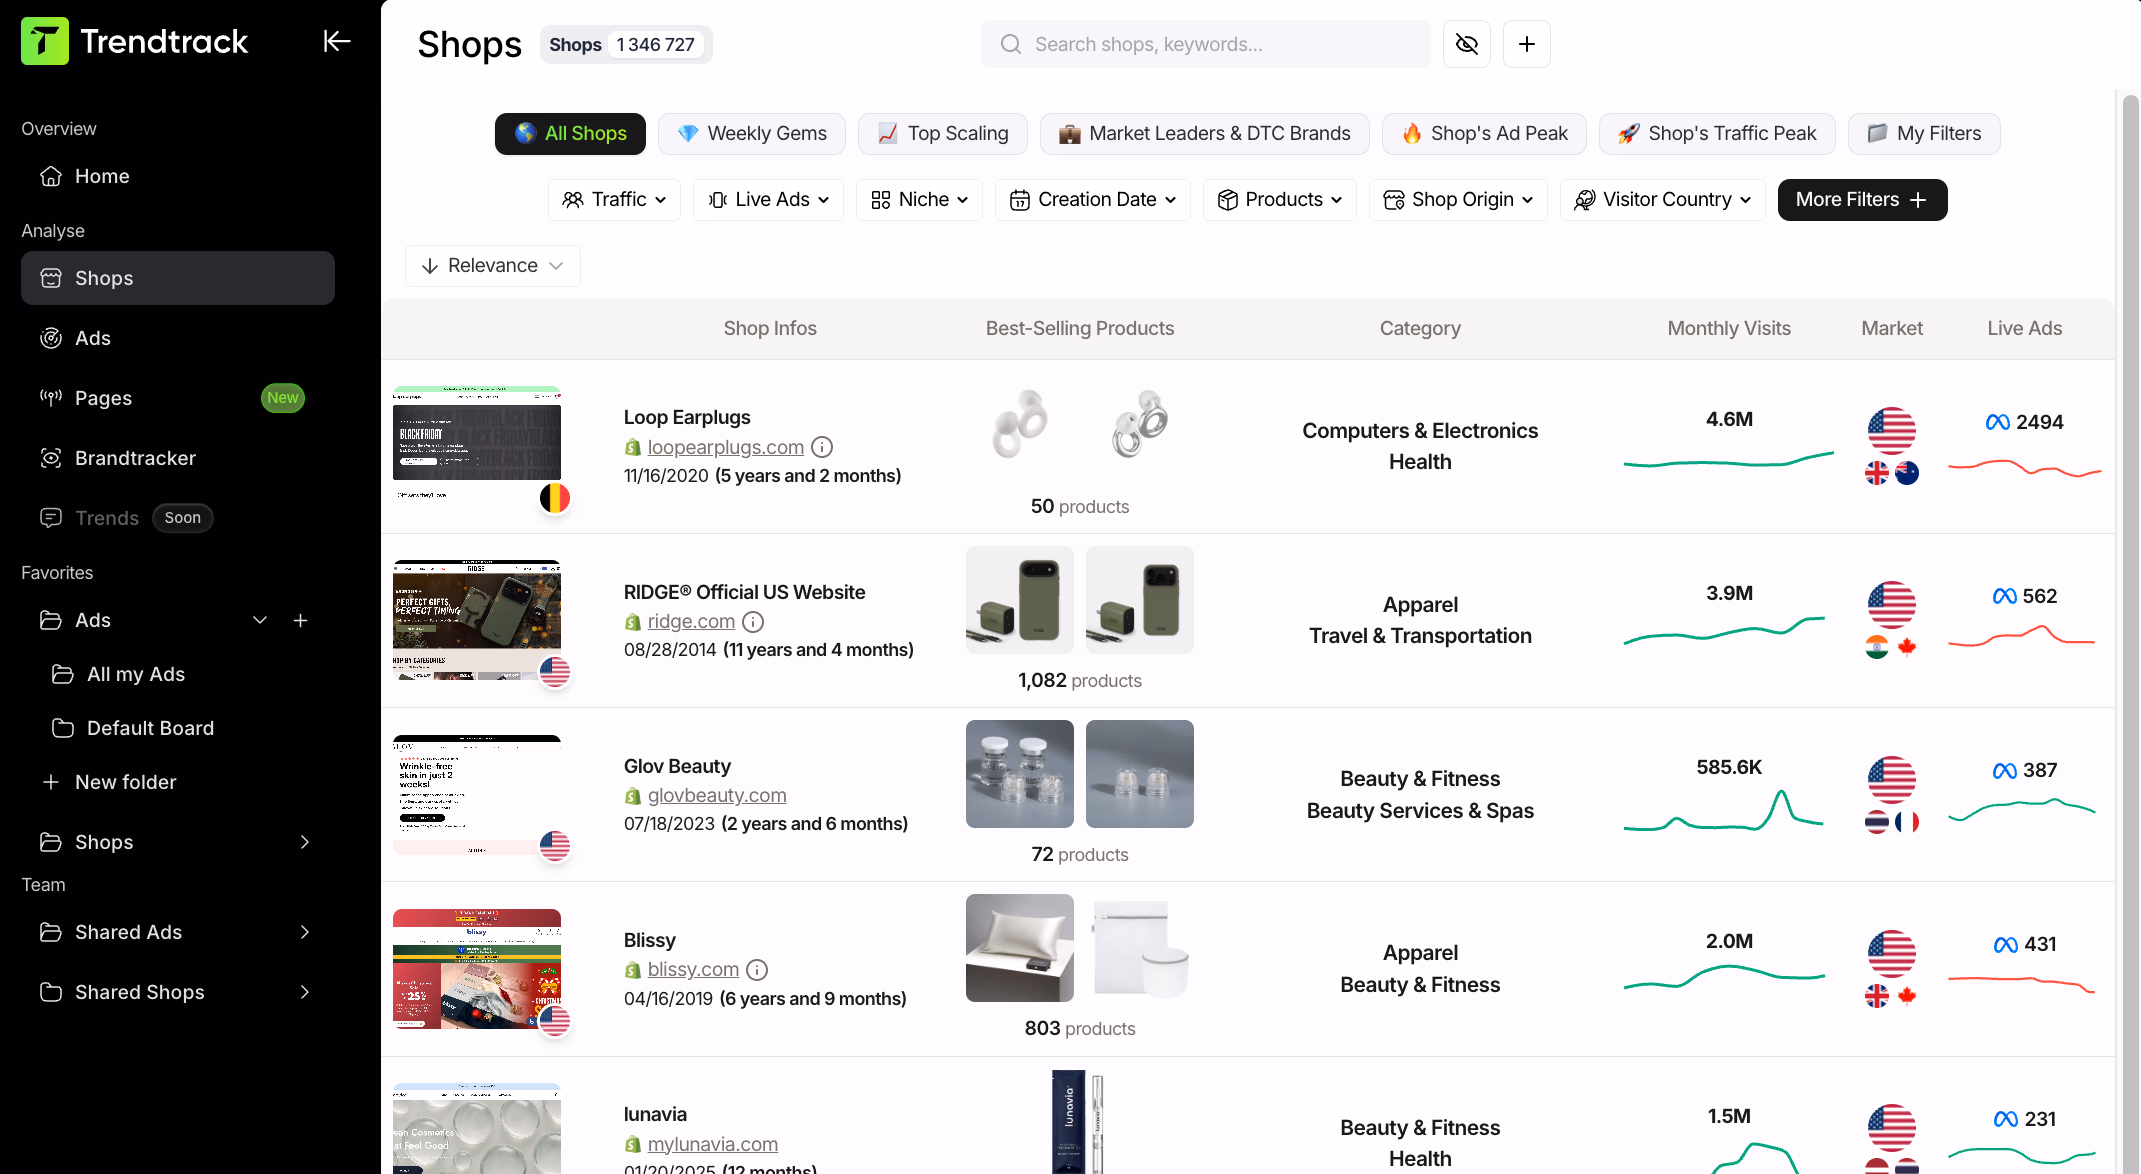Click the Trendtrack logo
Image resolution: width=2141 pixels, height=1174 pixels.
pyautogui.click(x=133, y=41)
